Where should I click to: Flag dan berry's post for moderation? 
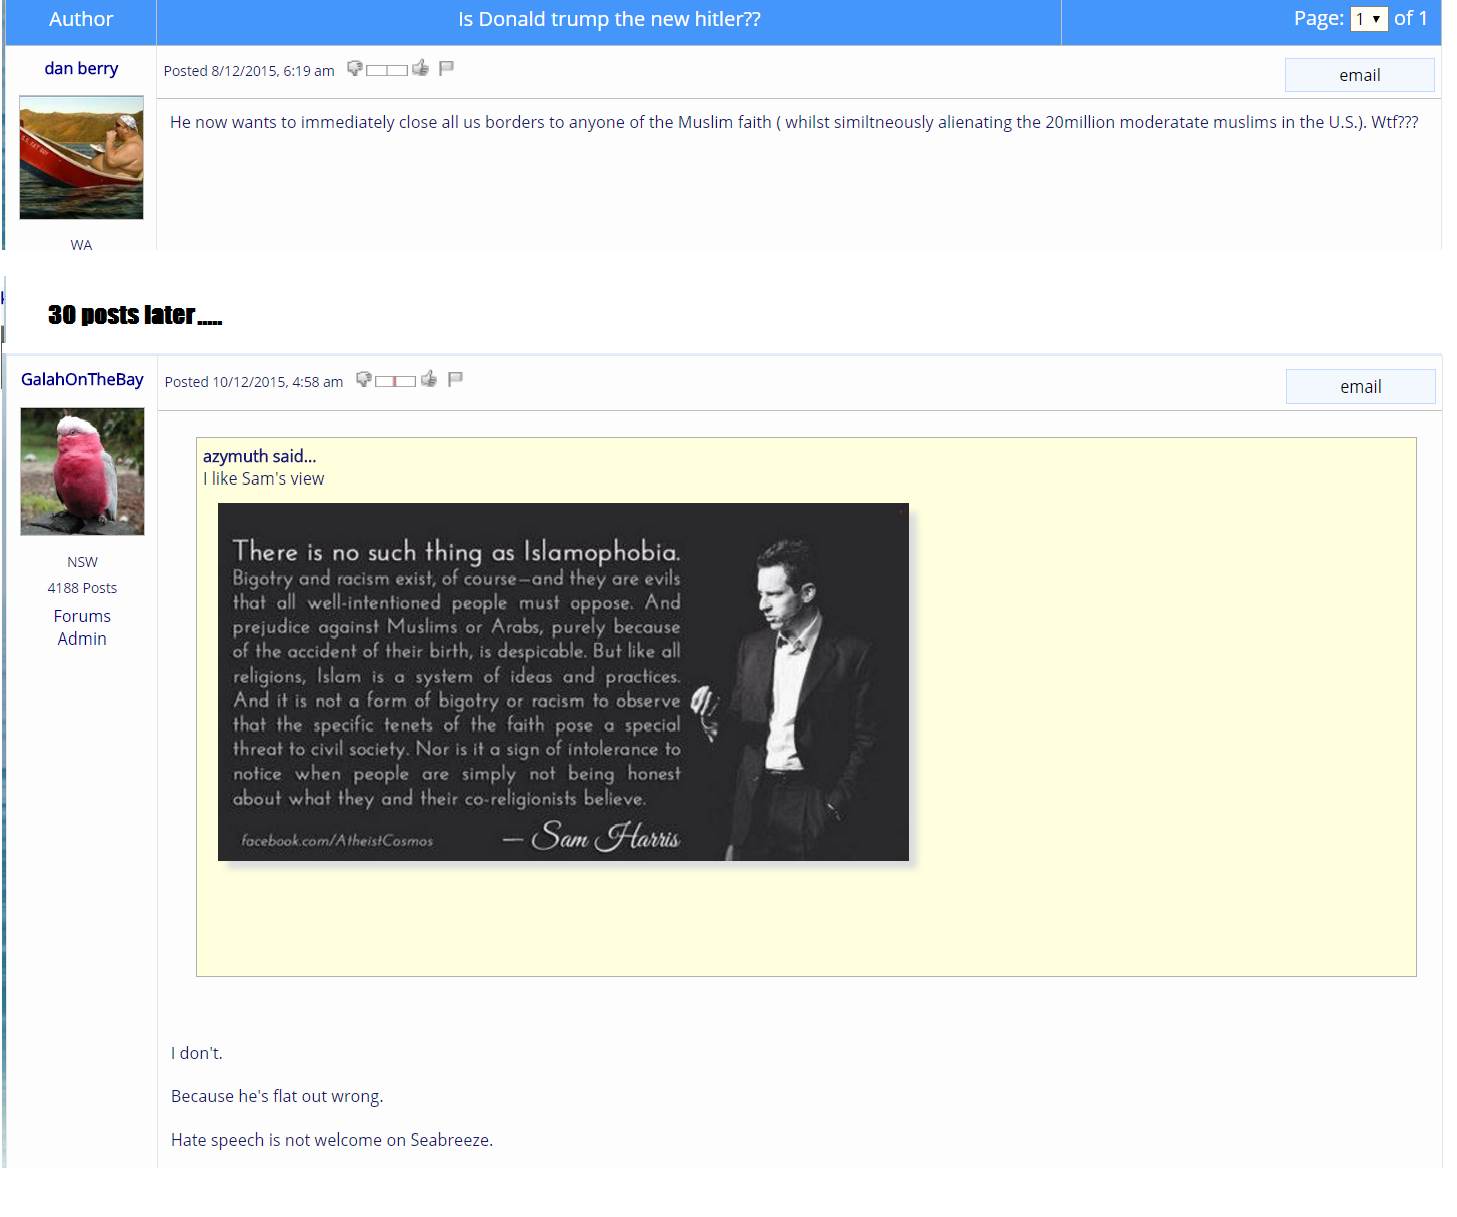447,68
